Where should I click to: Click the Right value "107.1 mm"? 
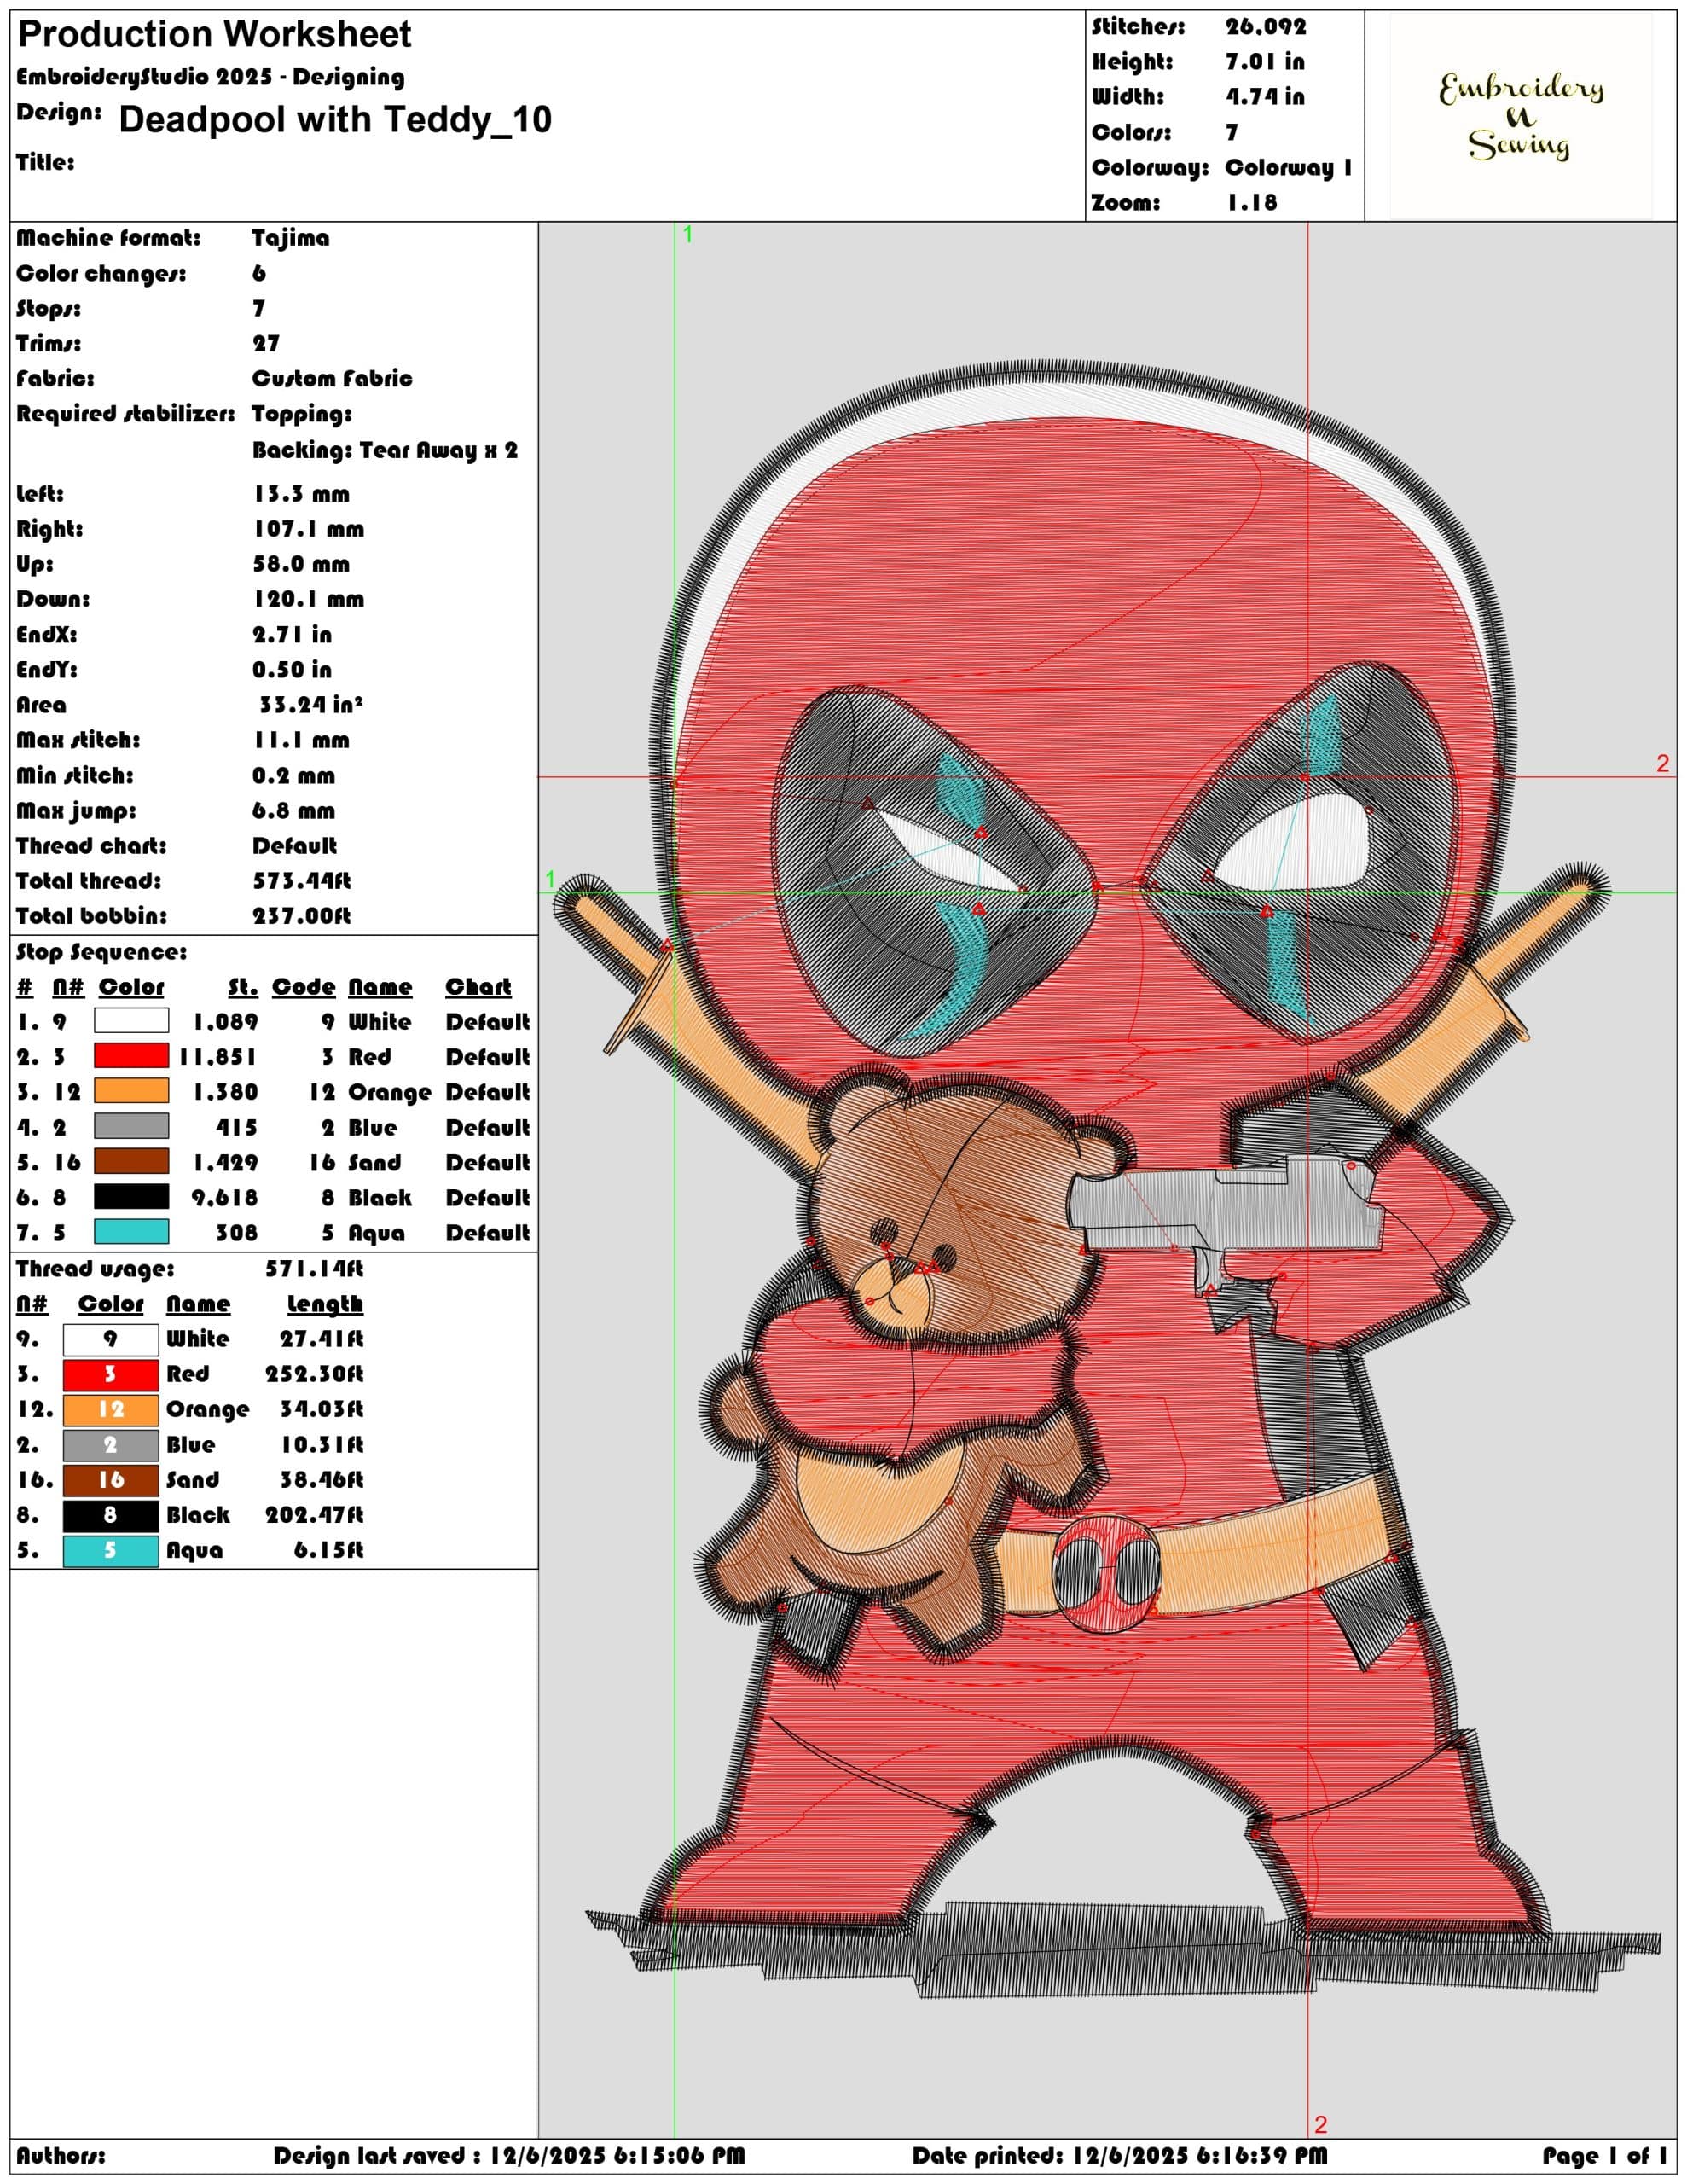(x=308, y=529)
